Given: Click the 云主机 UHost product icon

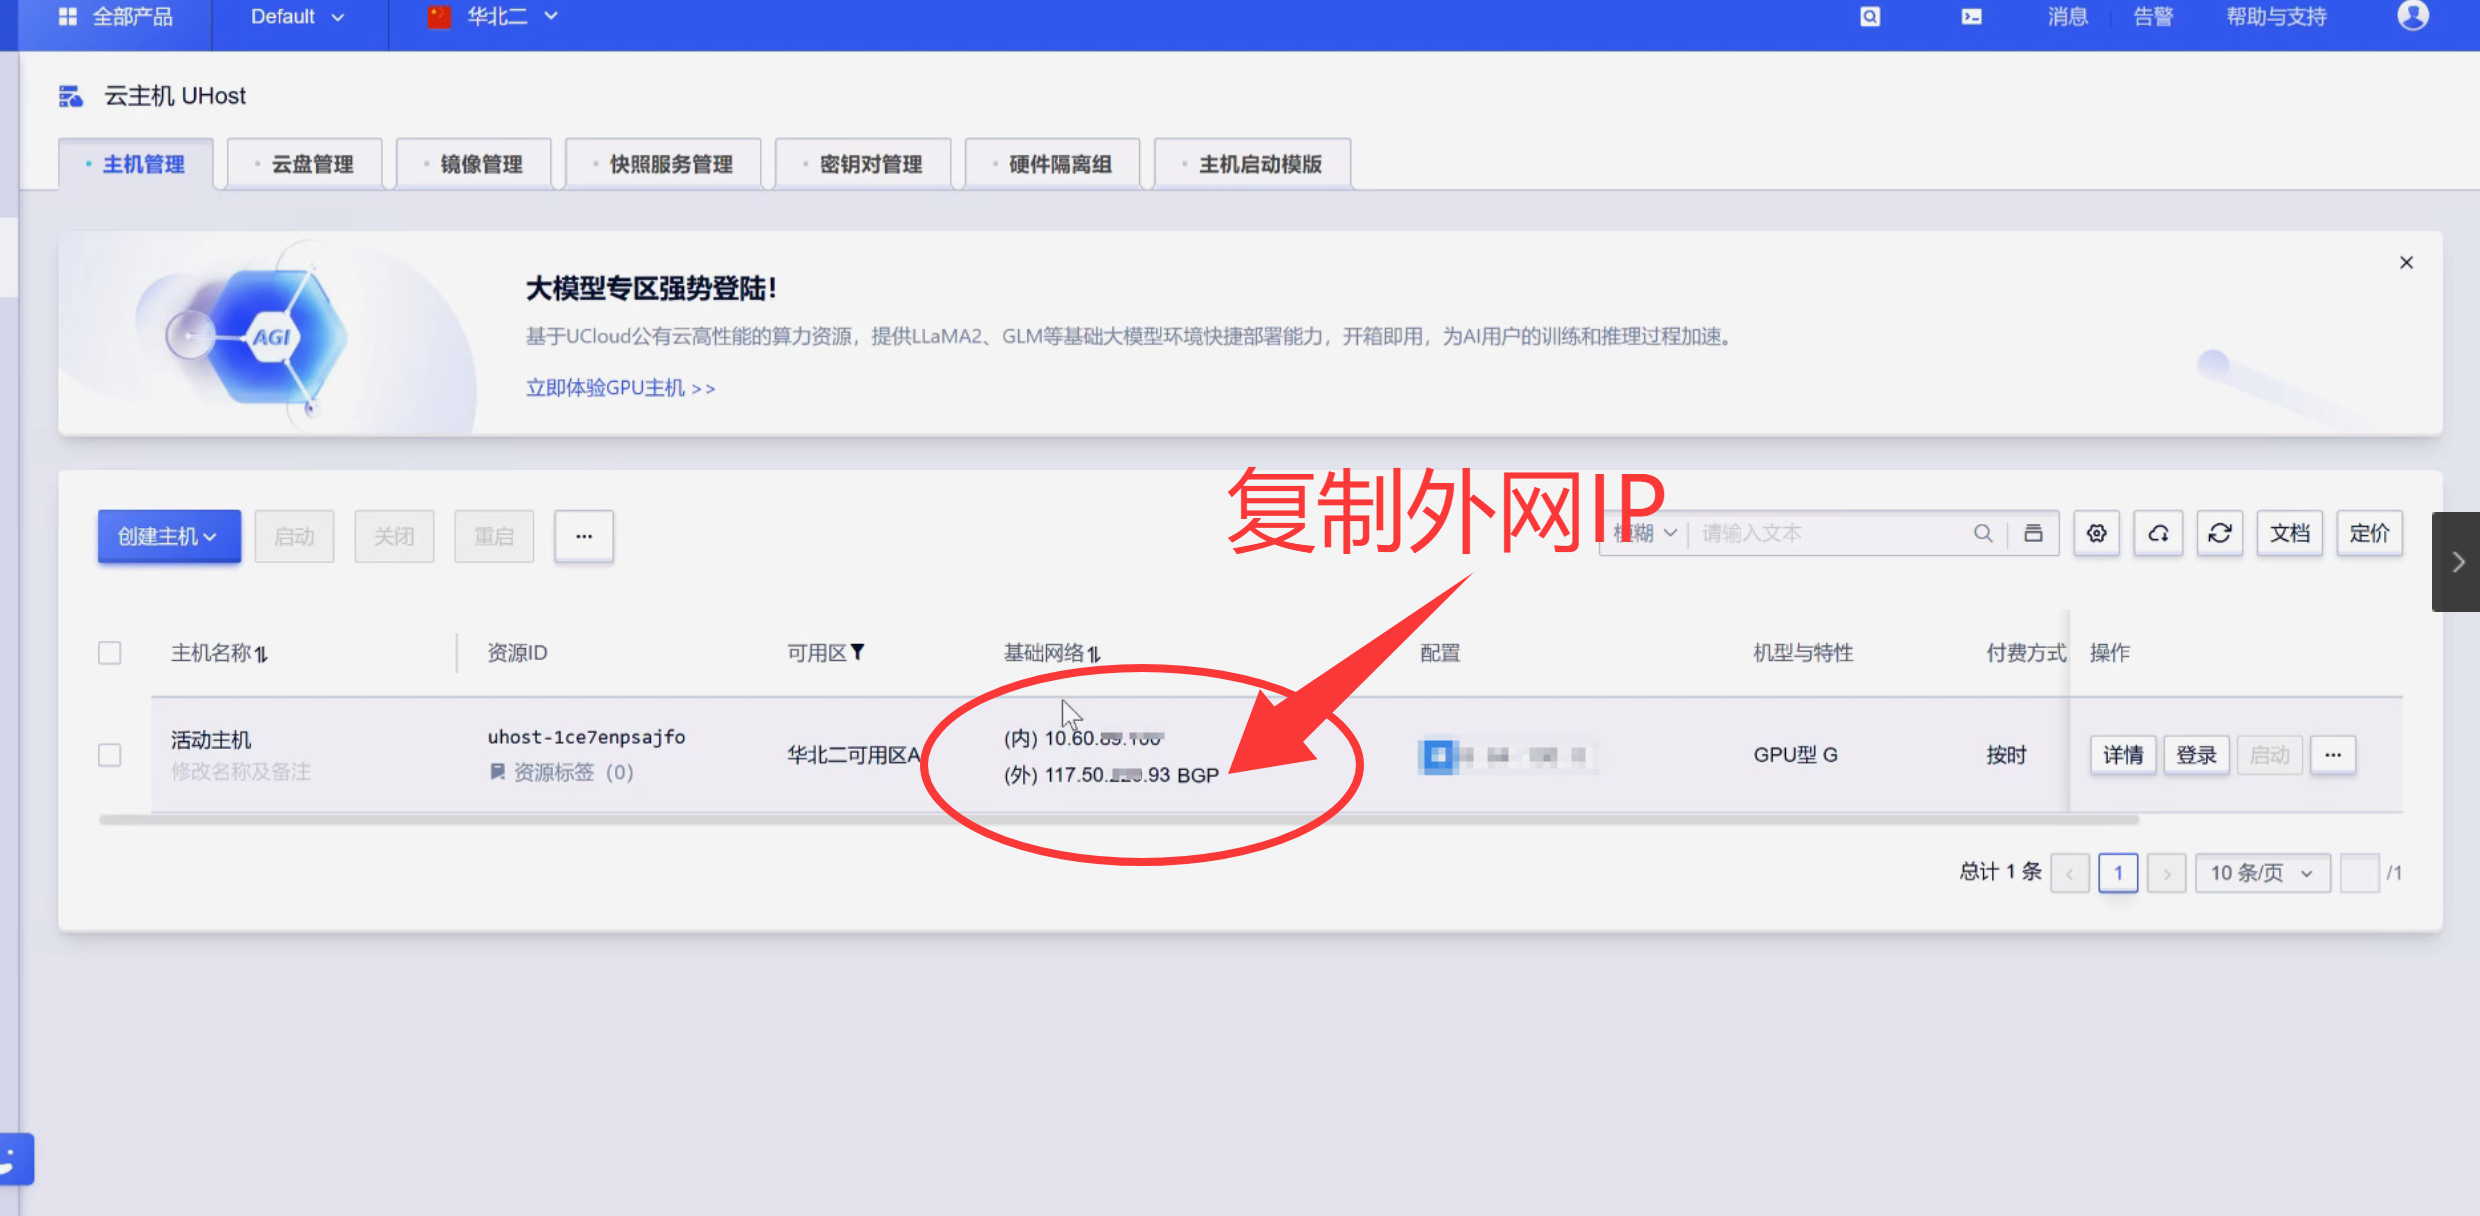Looking at the screenshot, I should coord(70,96).
